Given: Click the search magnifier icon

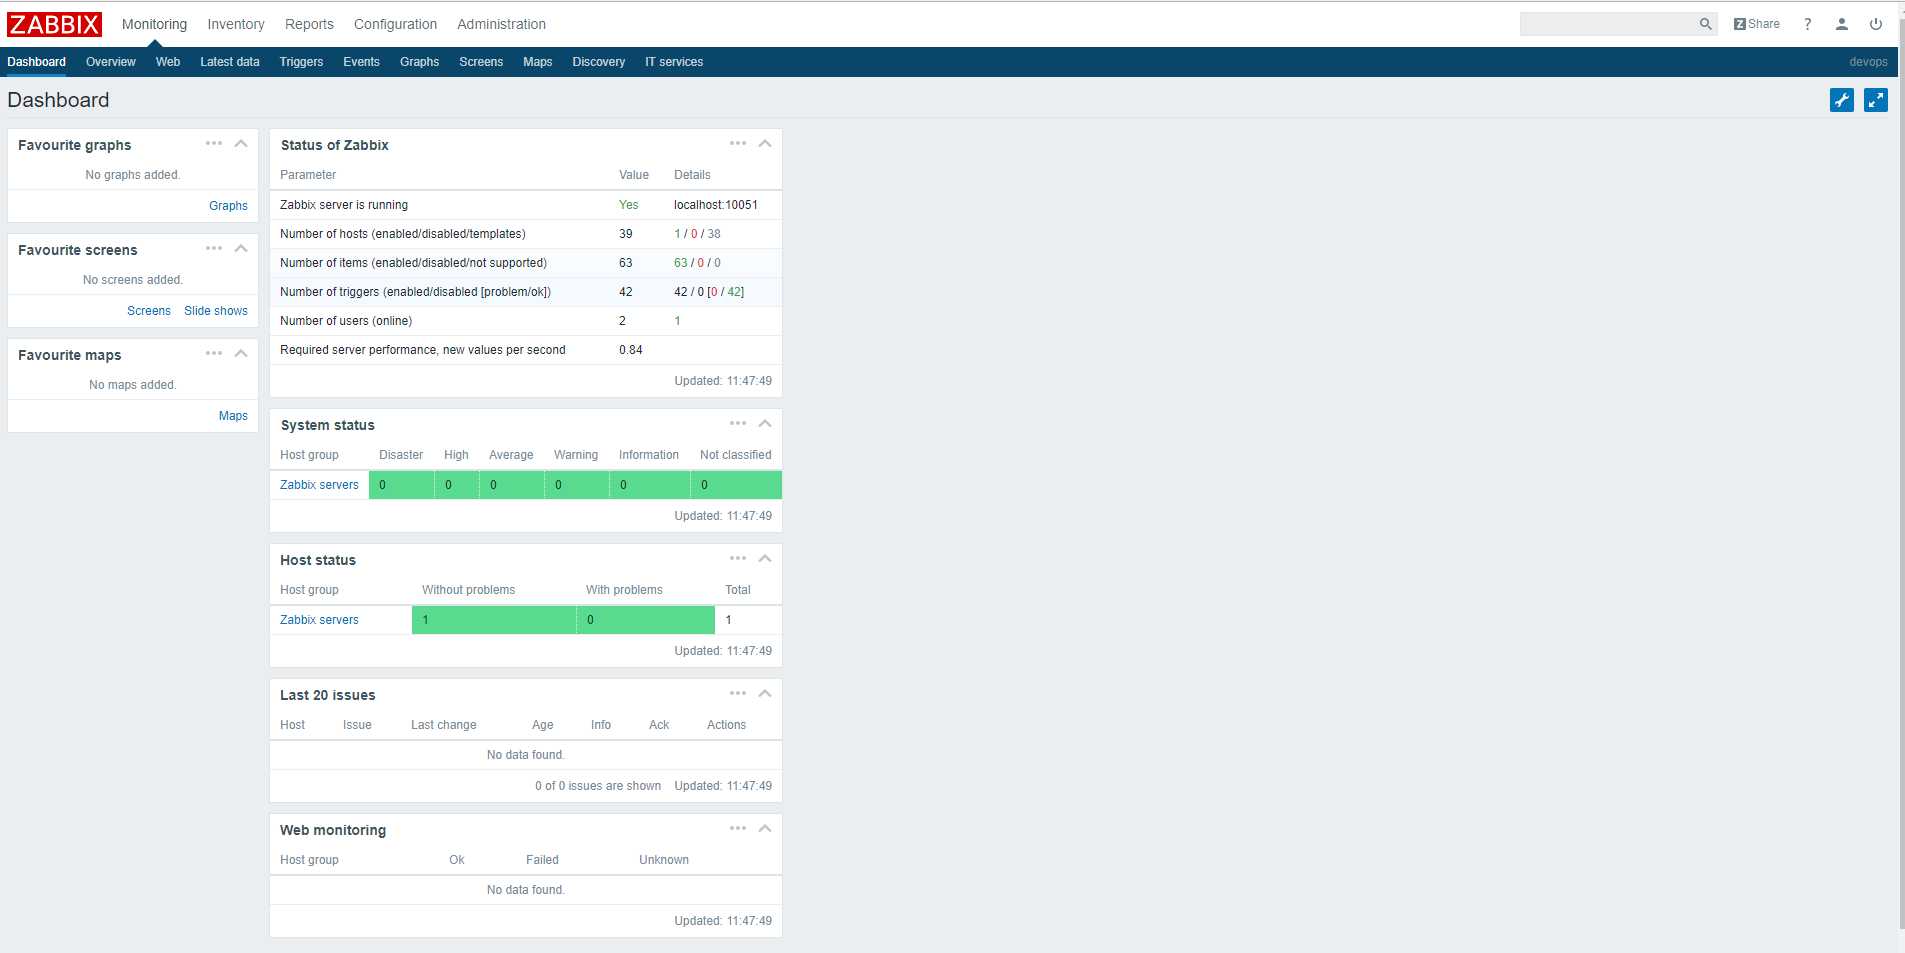Looking at the screenshot, I should coord(1705,24).
